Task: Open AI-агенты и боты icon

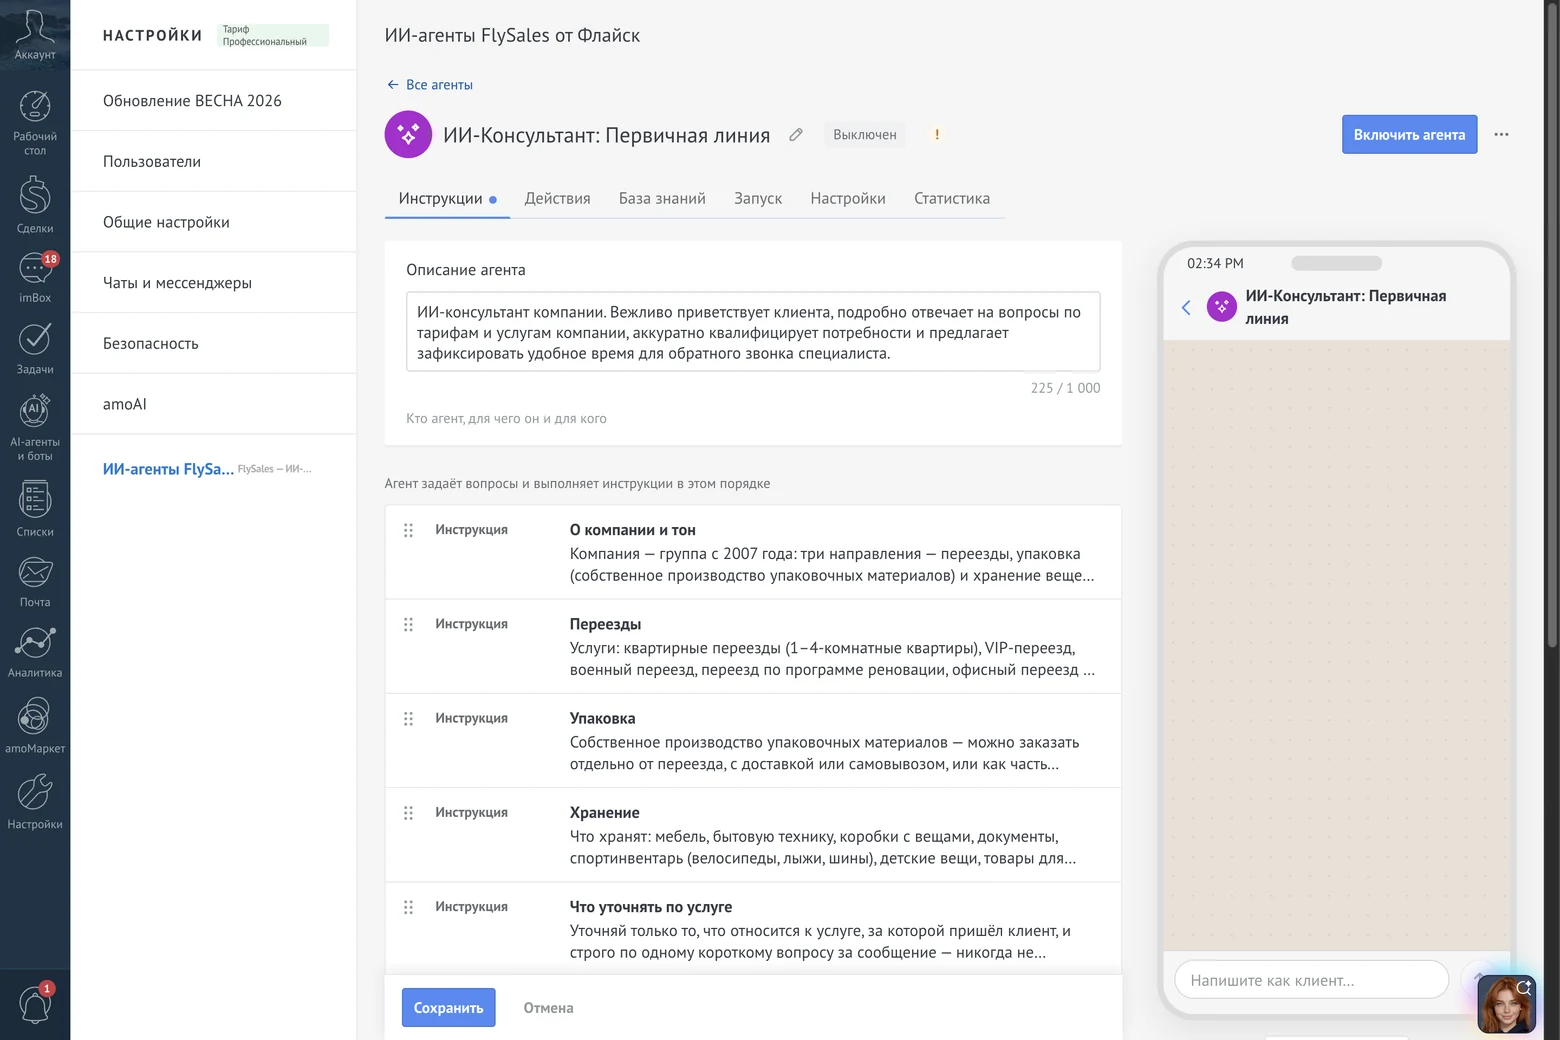Action: 35,410
